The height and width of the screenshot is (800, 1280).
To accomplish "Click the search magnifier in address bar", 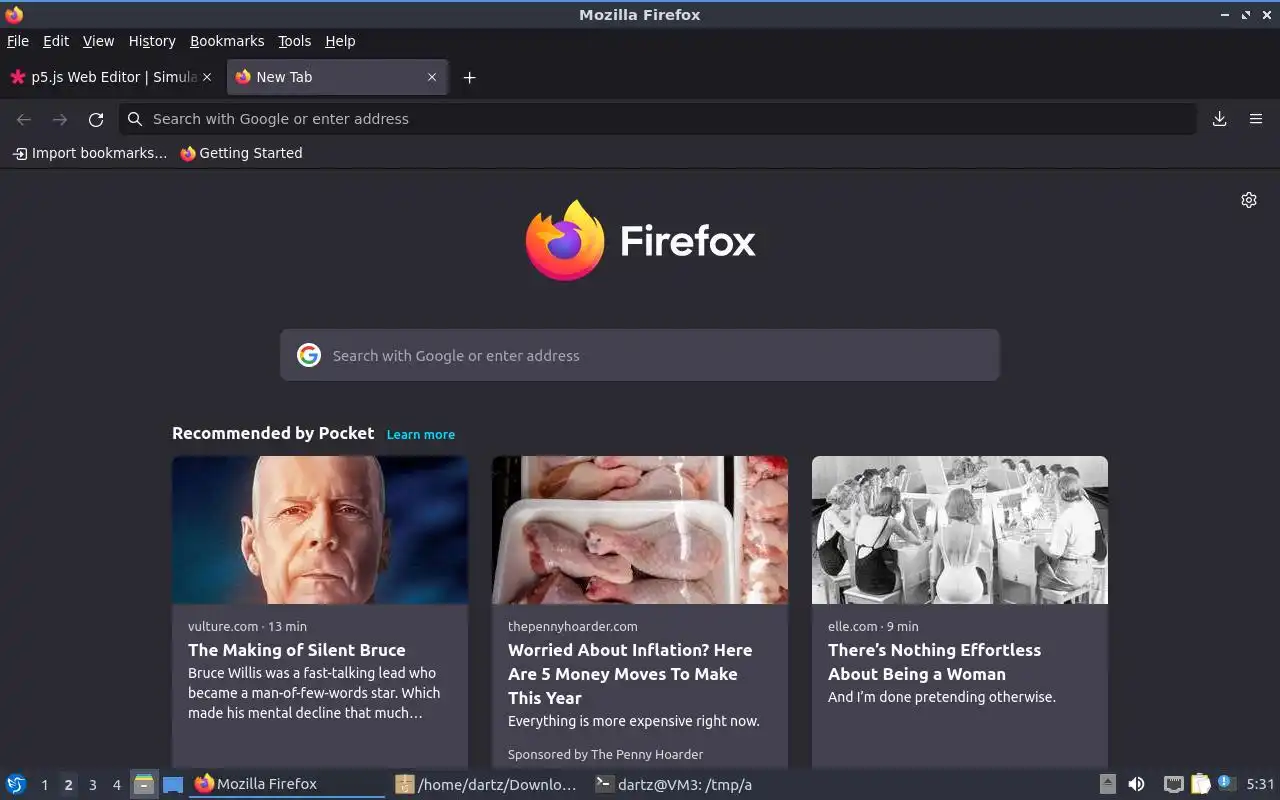I will [x=135, y=119].
